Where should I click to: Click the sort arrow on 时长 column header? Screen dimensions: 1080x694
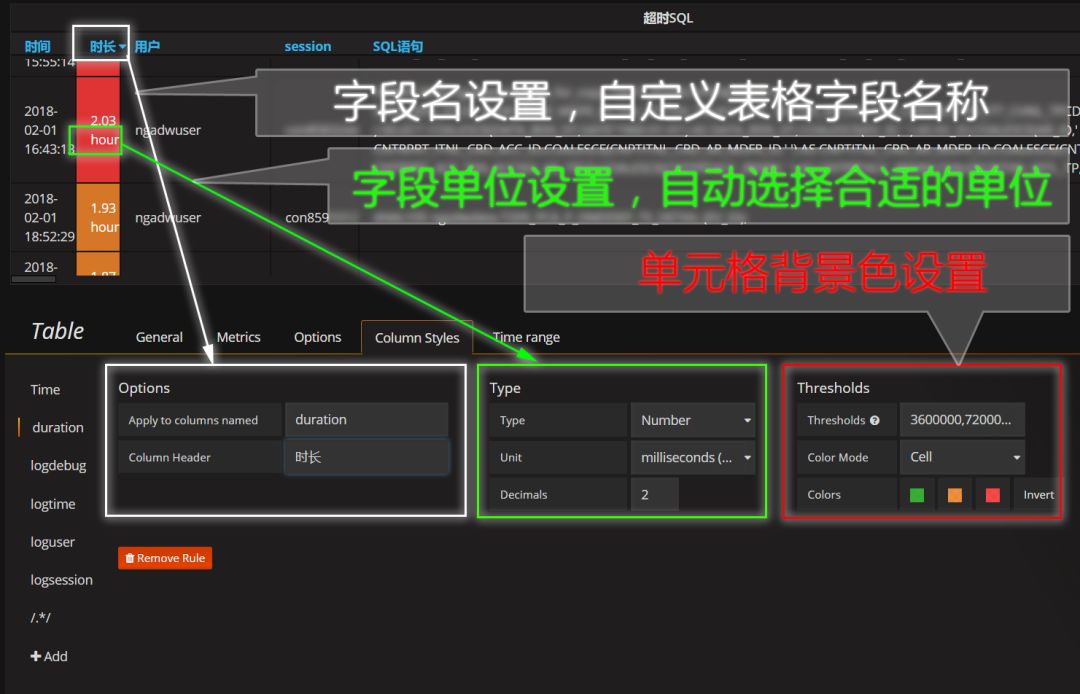click(122, 47)
